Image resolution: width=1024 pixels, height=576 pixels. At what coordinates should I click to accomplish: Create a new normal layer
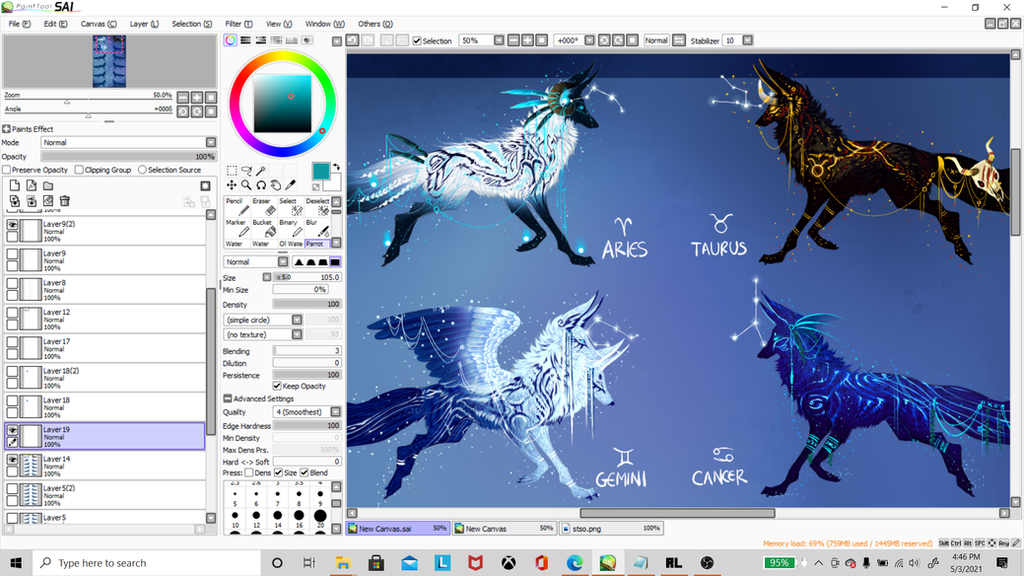[15, 186]
